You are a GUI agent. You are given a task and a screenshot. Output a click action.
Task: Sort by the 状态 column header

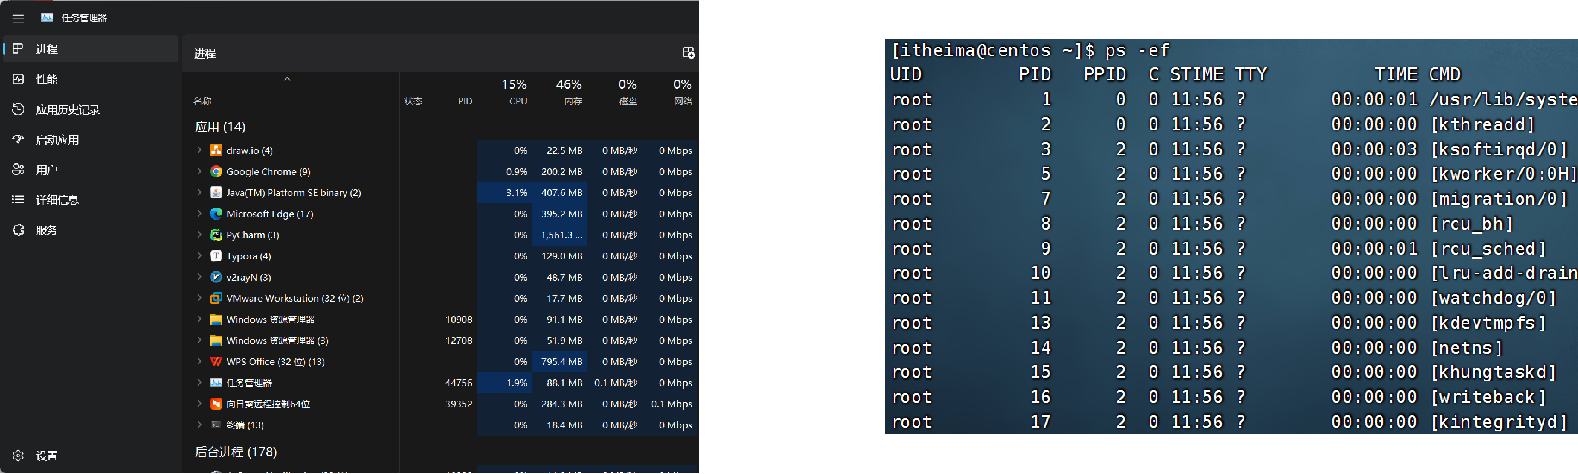point(413,101)
